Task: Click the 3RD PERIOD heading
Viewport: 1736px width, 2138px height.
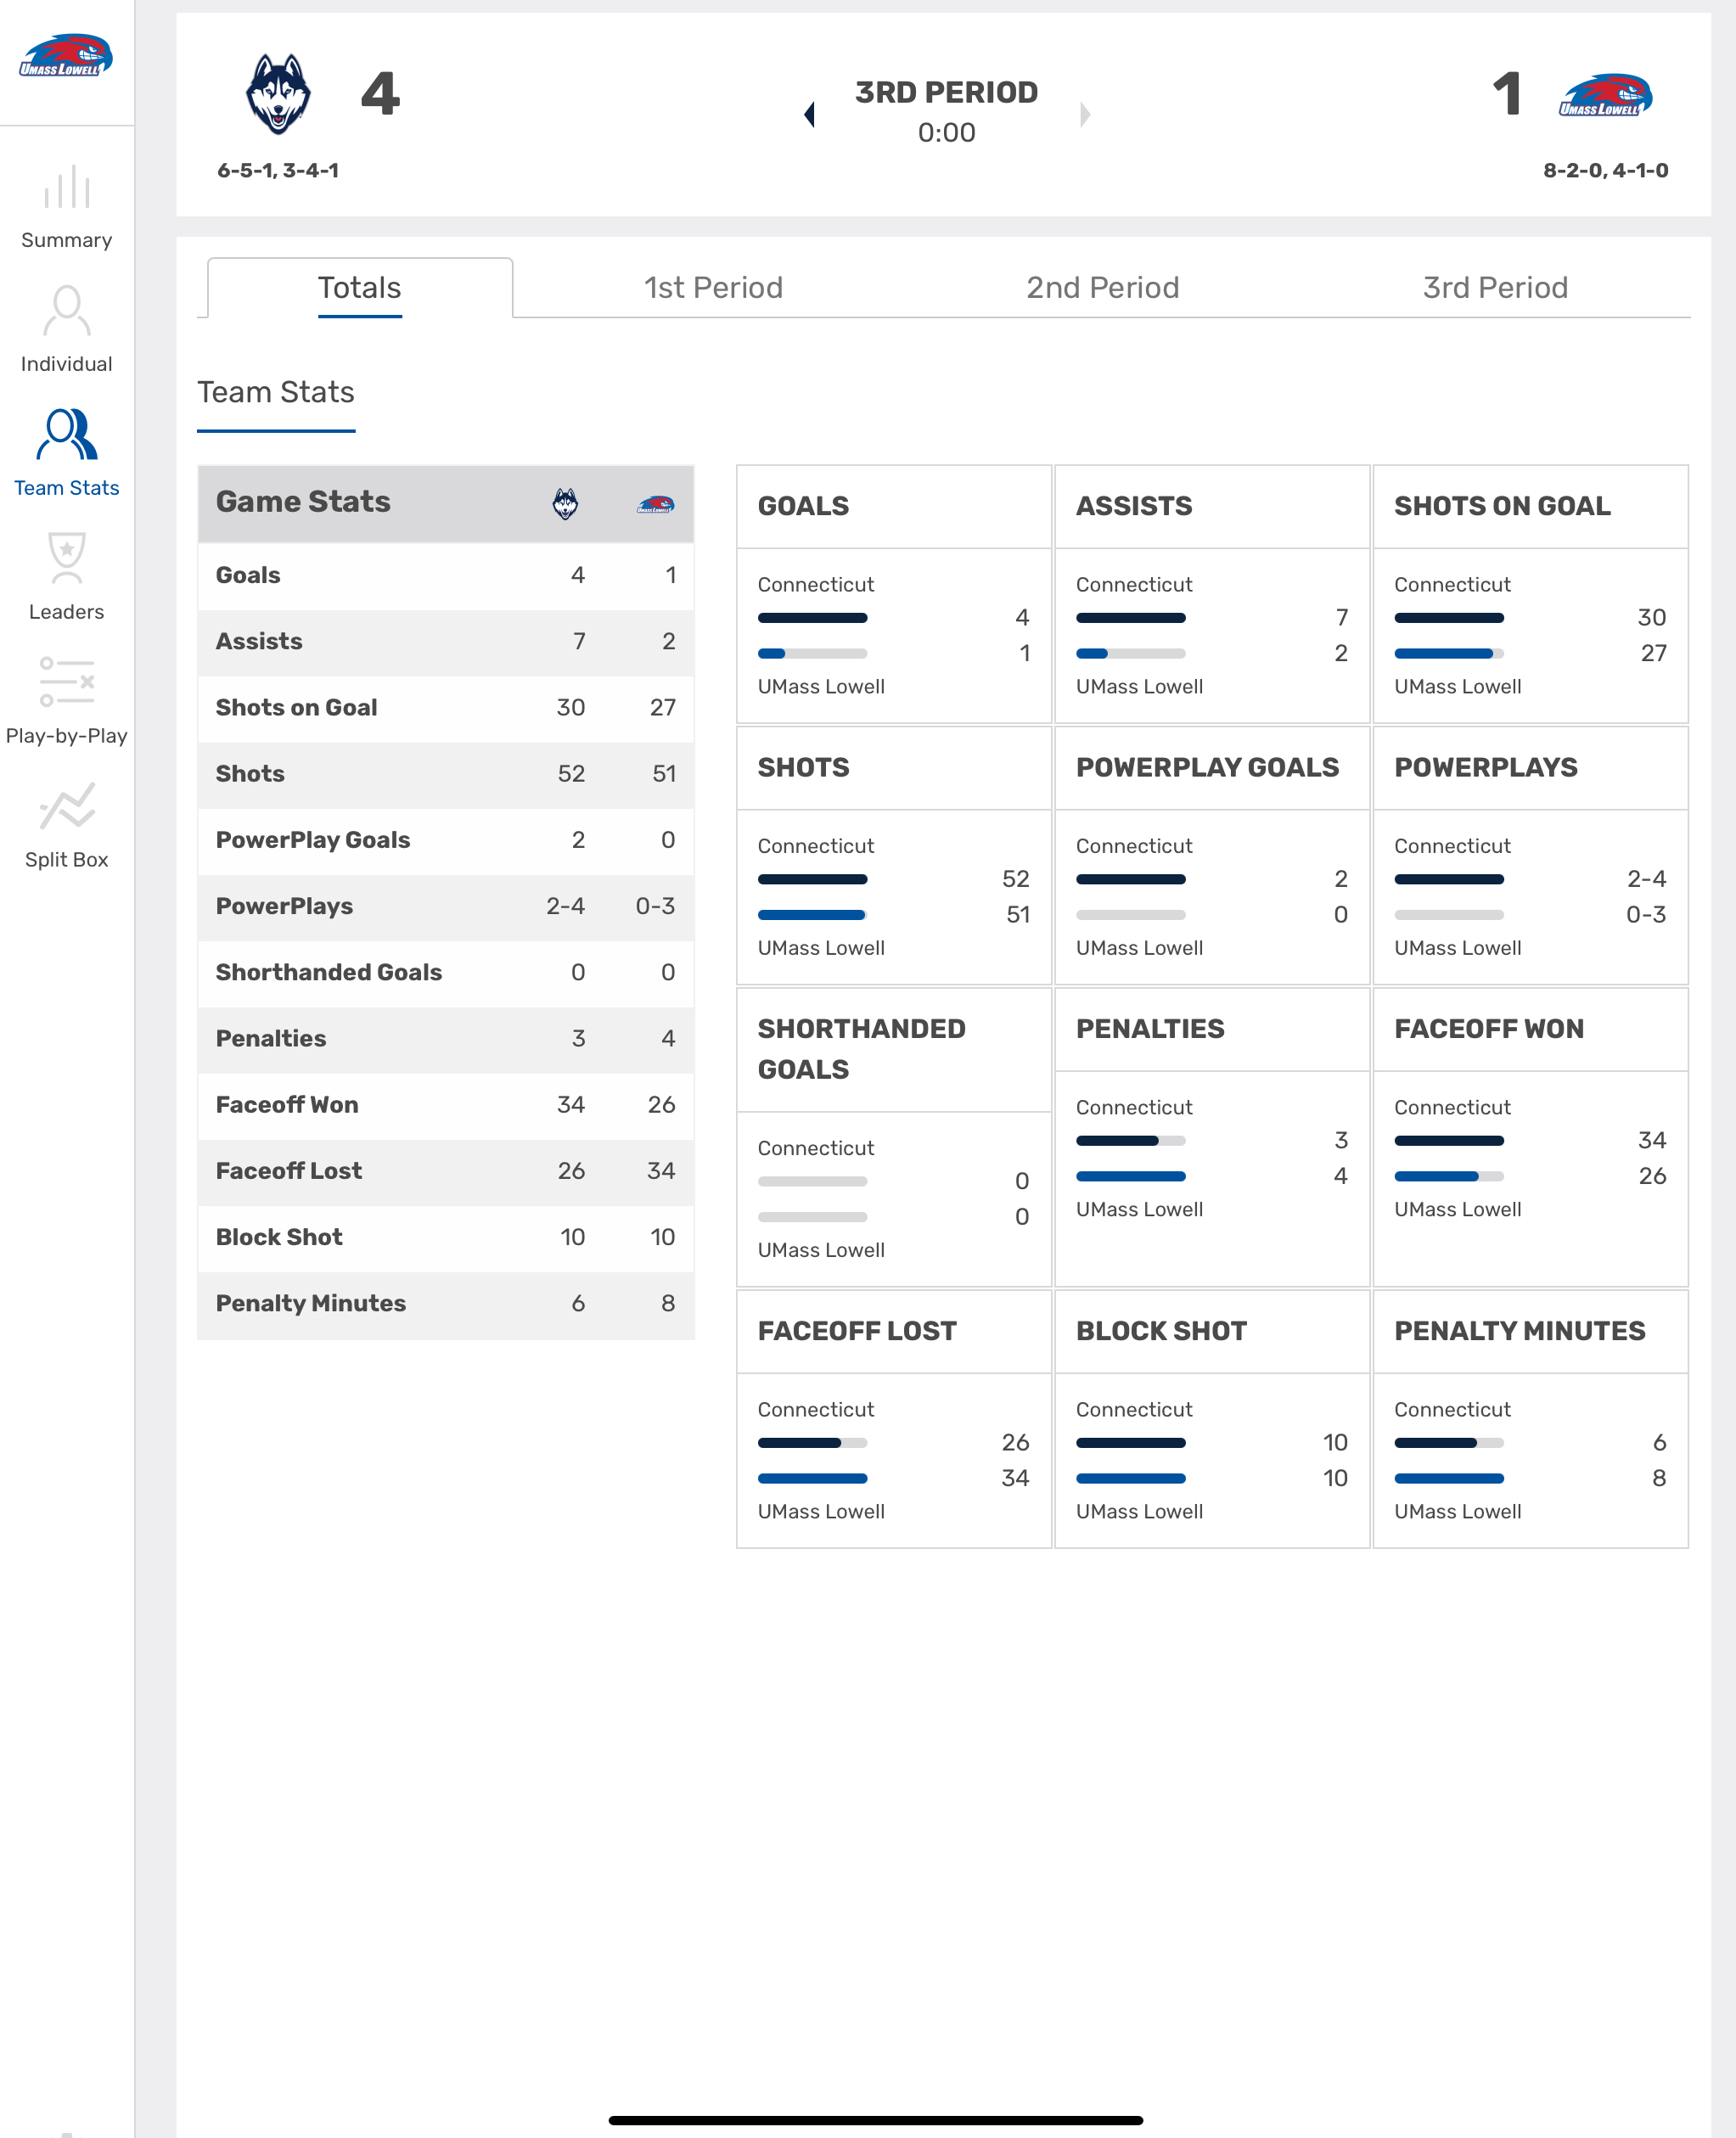Action: (946, 92)
